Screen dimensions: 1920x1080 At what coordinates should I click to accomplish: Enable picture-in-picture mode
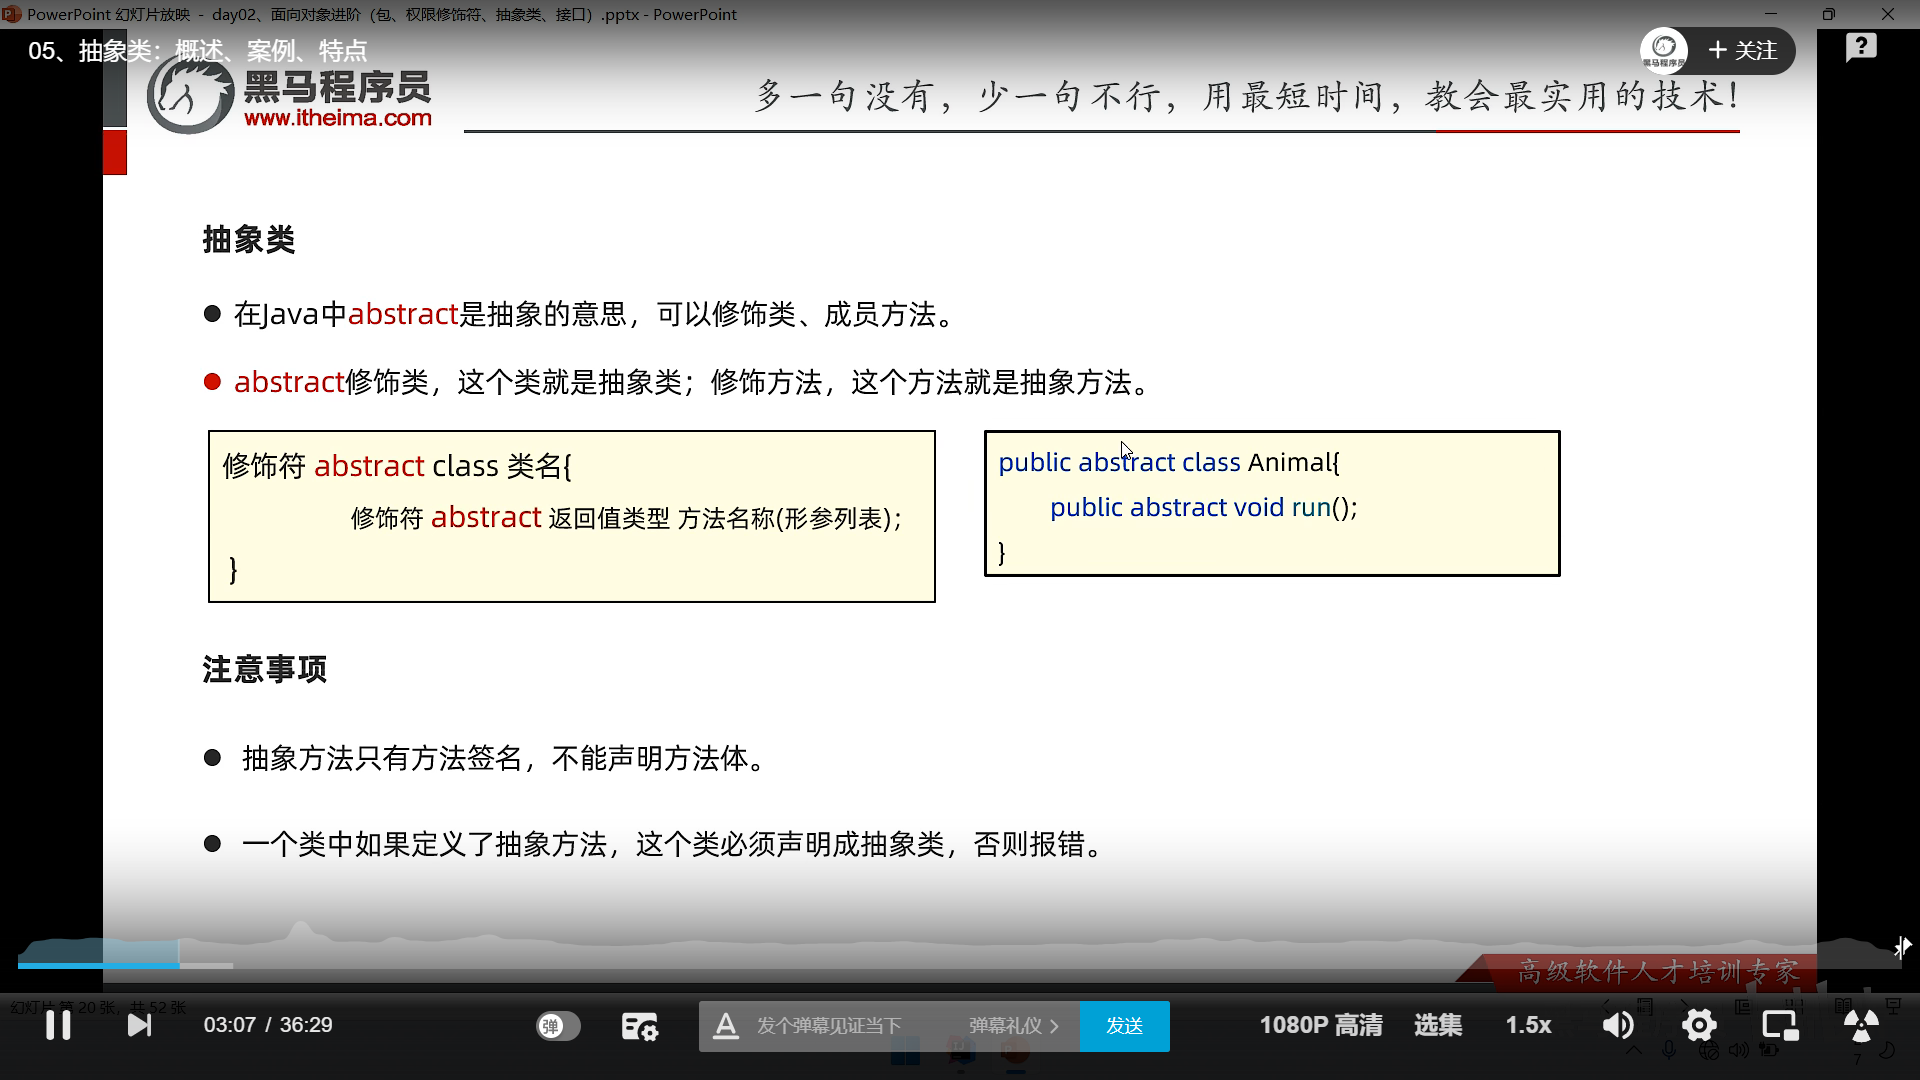coord(1780,1025)
